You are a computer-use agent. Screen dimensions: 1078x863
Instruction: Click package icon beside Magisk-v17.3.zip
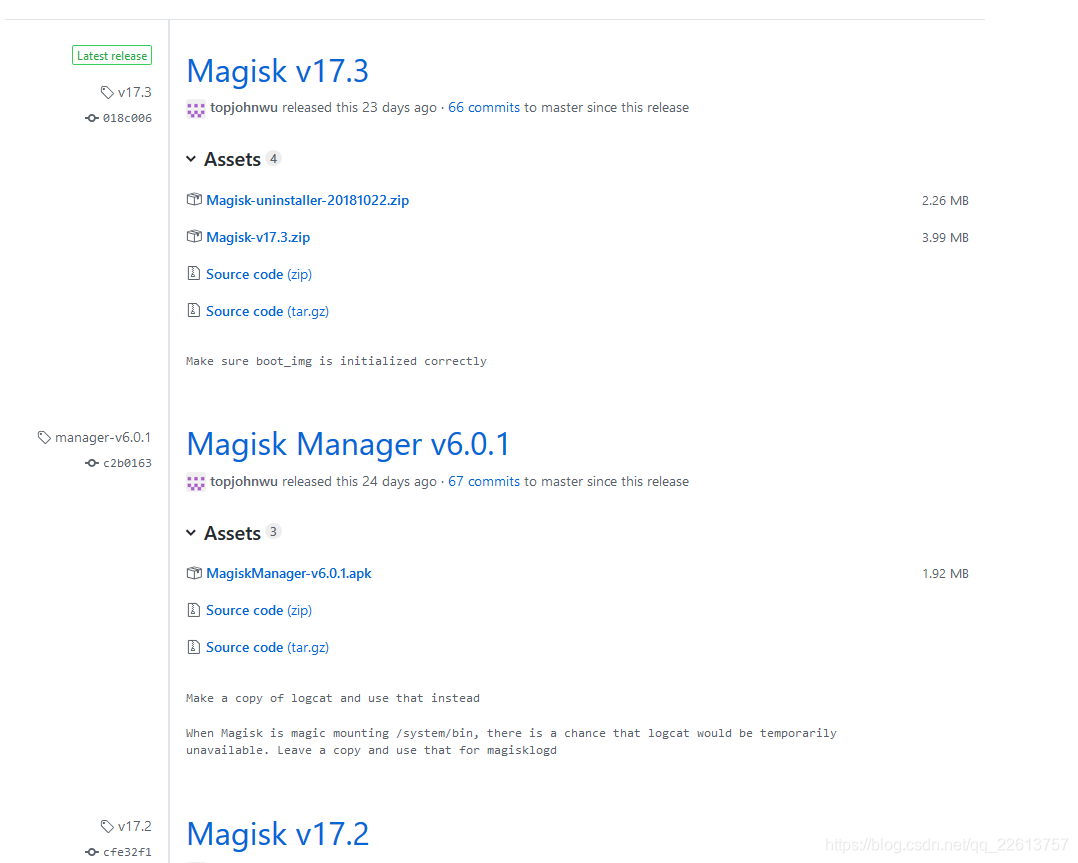194,237
